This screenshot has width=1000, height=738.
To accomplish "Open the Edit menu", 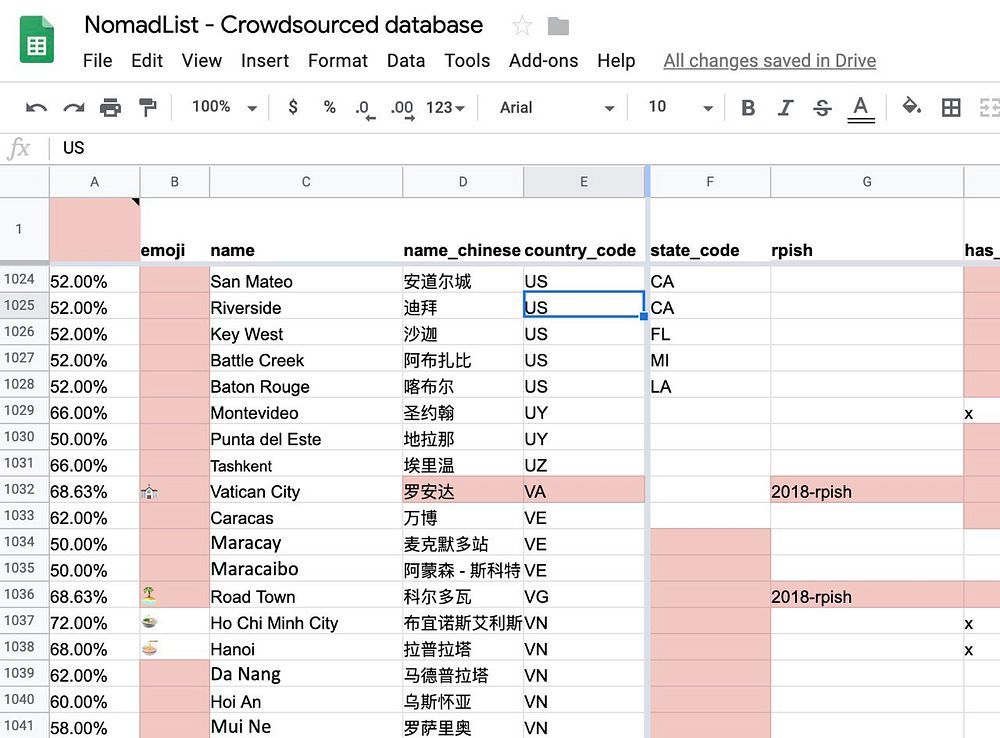I will (x=147, y=61).
